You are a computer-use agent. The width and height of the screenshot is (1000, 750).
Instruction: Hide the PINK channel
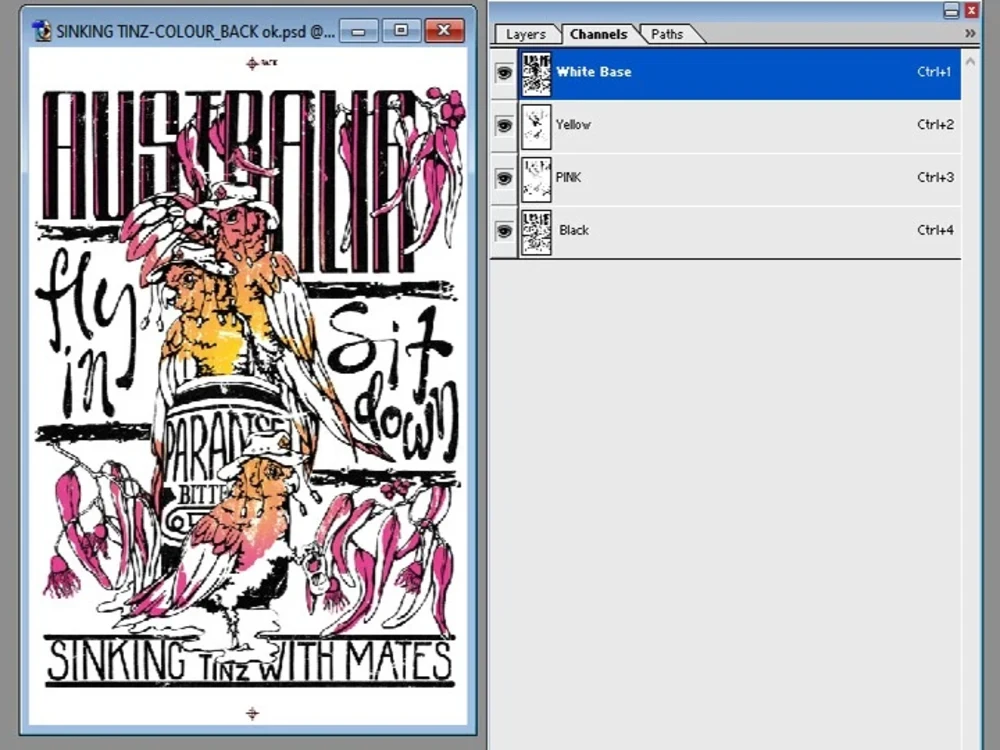(504, 177)
